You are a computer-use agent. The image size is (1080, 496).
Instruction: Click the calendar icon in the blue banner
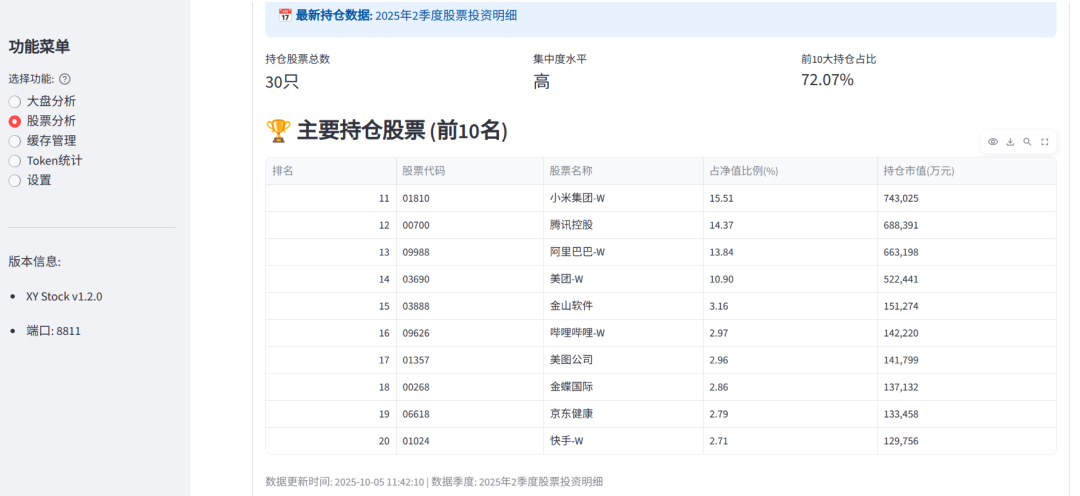coord(284,16)
